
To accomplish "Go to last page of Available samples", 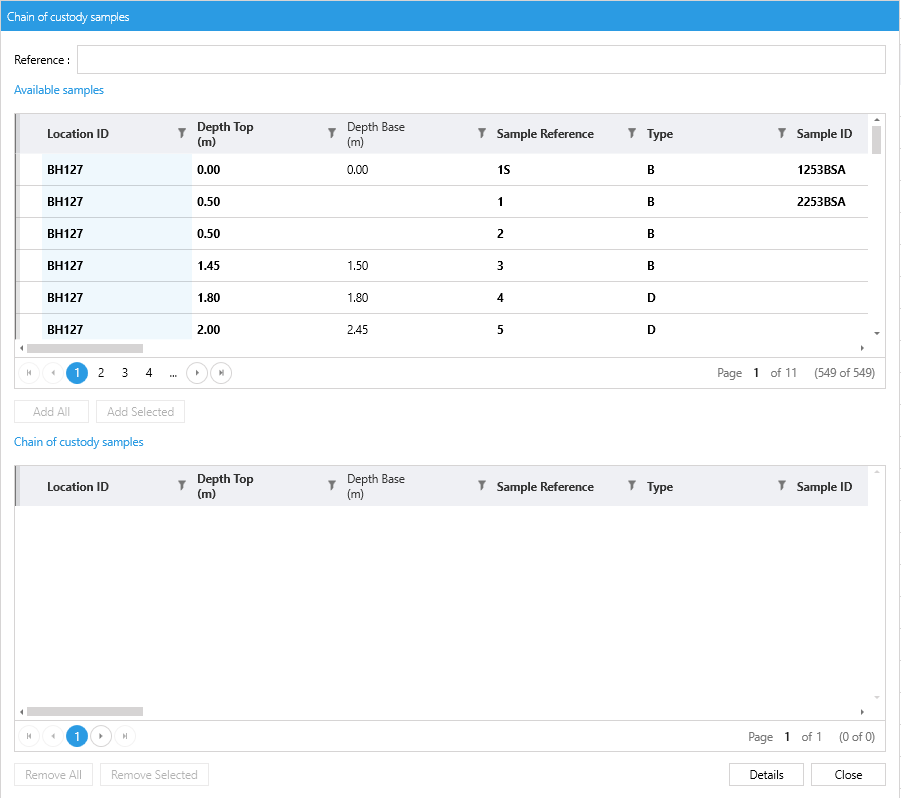I will click(221, 373).
